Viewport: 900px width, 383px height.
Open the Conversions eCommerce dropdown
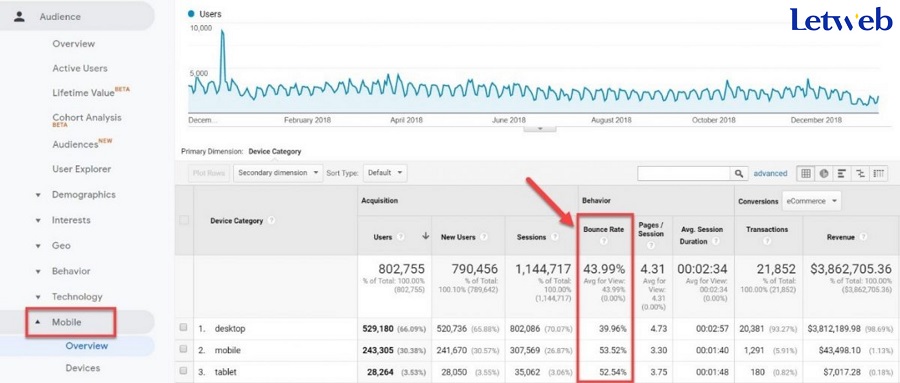[811, 202]
